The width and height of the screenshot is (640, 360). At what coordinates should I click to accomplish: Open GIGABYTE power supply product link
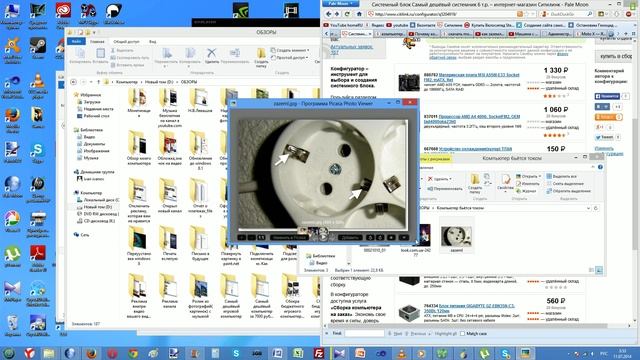coord(469,308)
